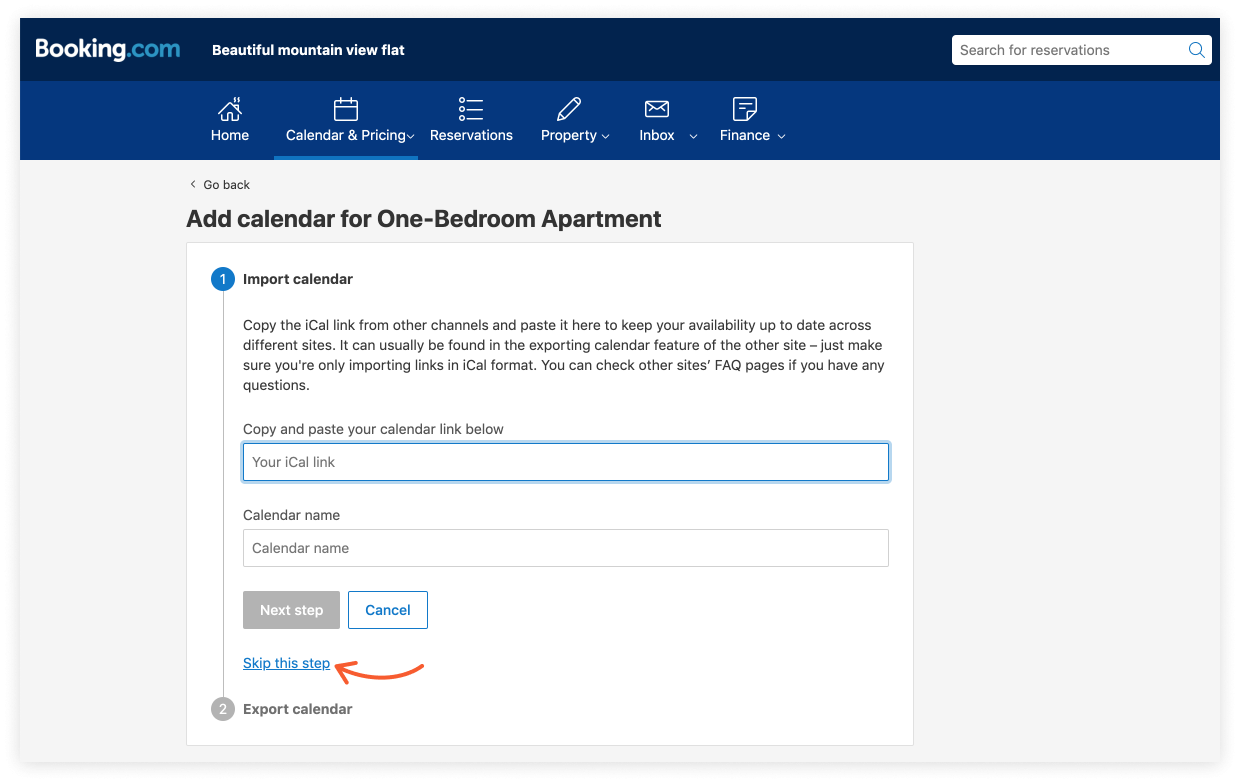Screen dimensions: 1240x784
Task: Click the Home house icon
Action: pos(230,109)
